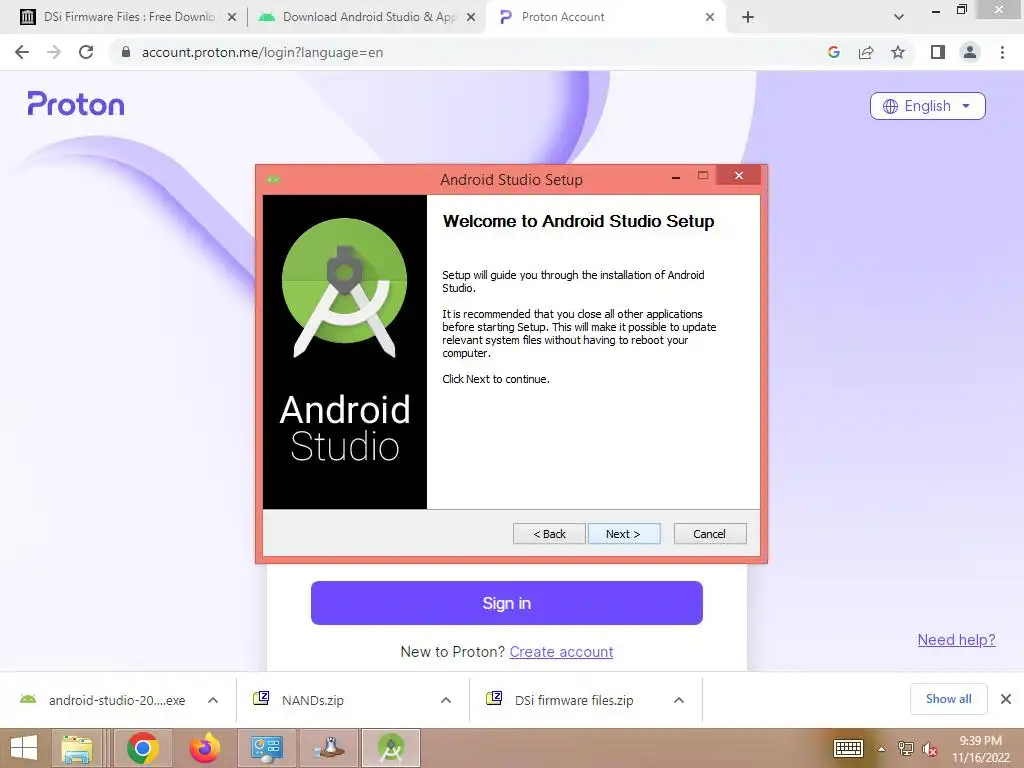
Task: Show hidden system tray icons
Action: (x=882, y=749)
